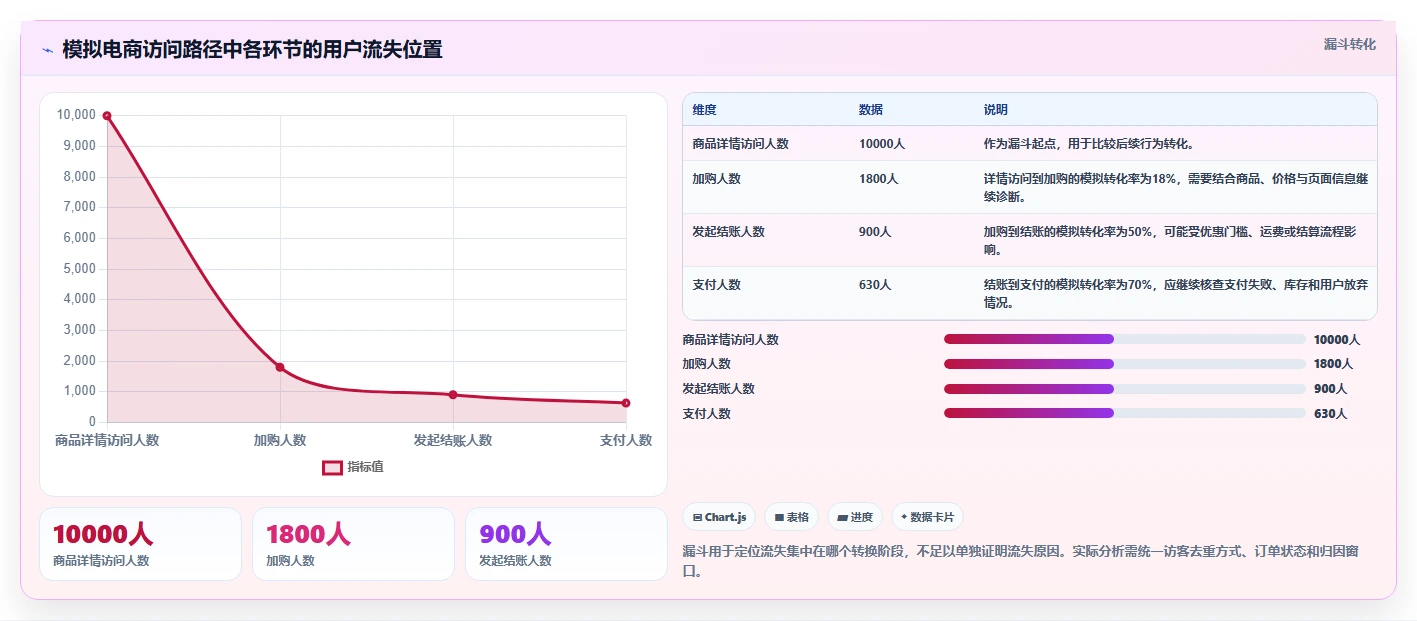Viewport: 1417px width, 621px height.
Task: Click progress bar for 支付人数
Action: [x=1124, y=413]
